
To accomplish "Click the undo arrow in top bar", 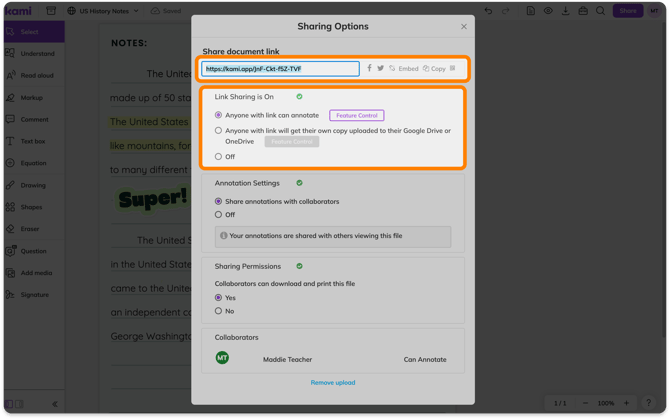I will (488, 11).
